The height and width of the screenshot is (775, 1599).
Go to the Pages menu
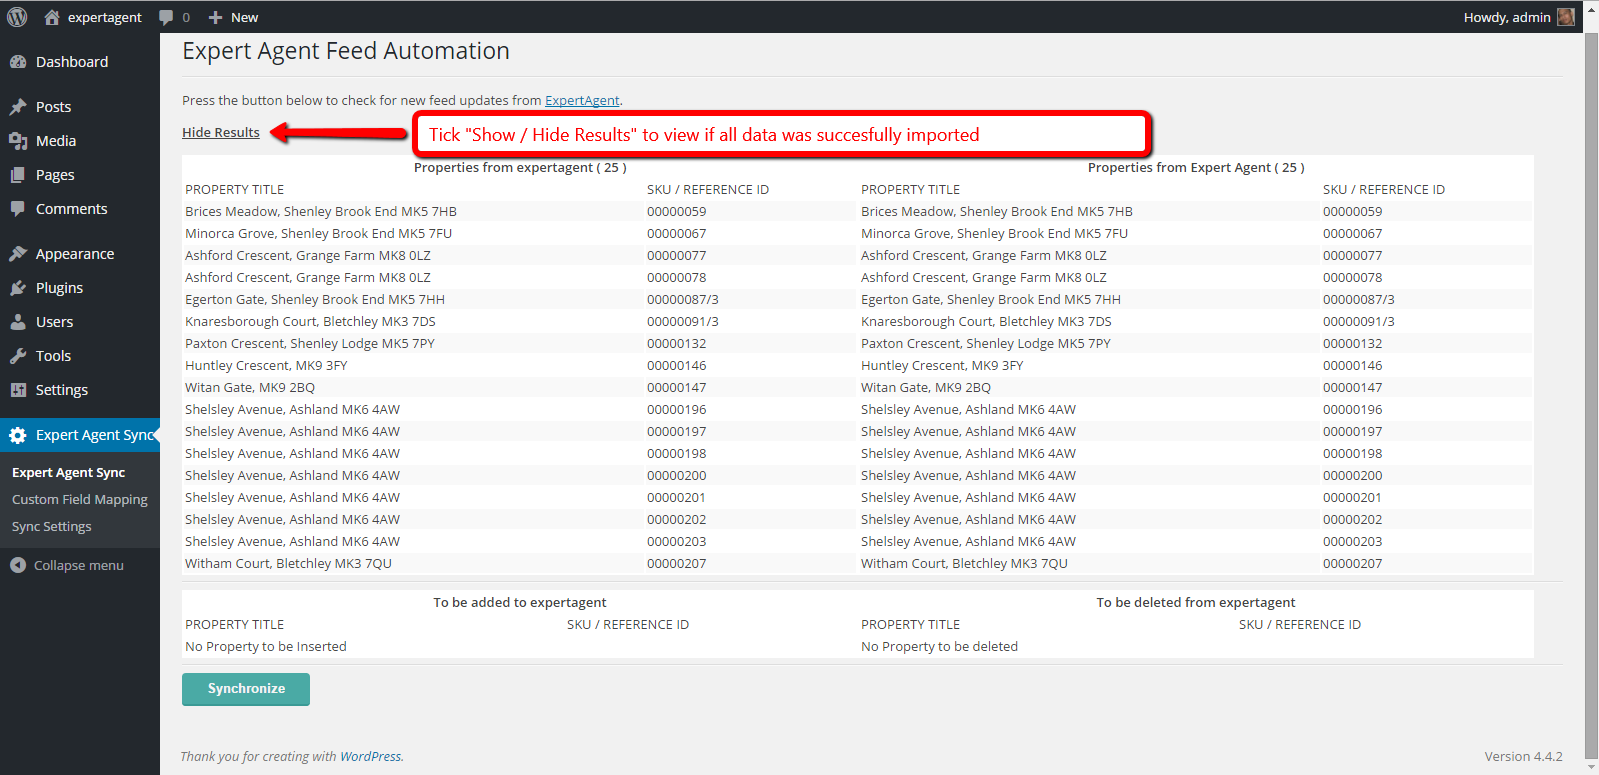click(x=55, y=175)
